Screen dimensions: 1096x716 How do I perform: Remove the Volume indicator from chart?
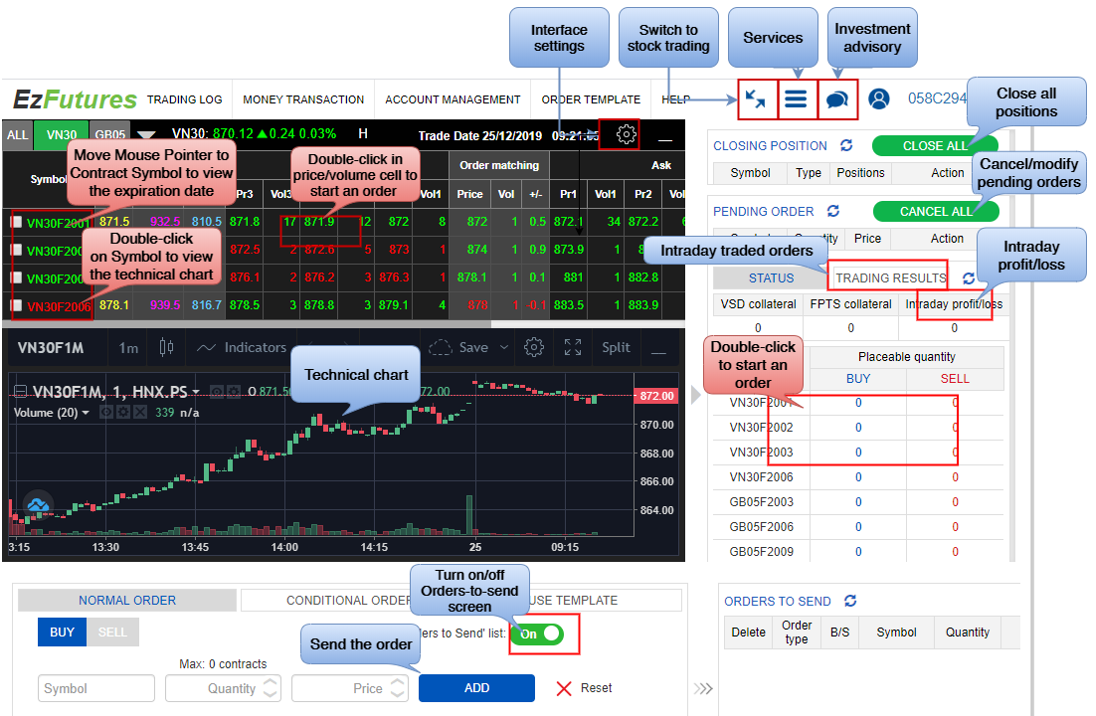140,413
